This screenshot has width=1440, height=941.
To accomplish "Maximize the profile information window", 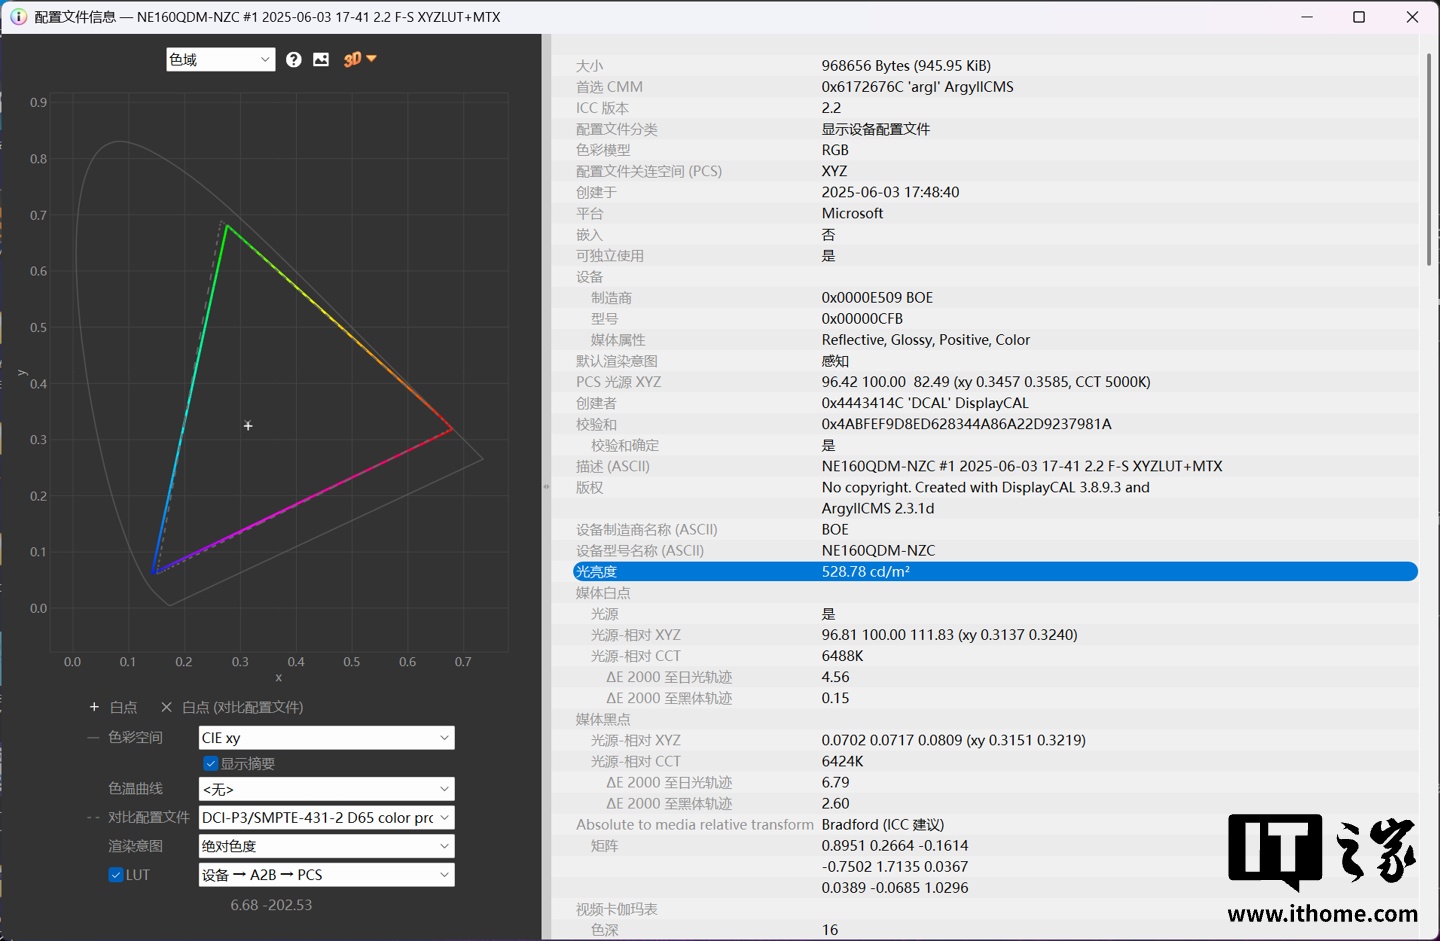I will 1358,17.
